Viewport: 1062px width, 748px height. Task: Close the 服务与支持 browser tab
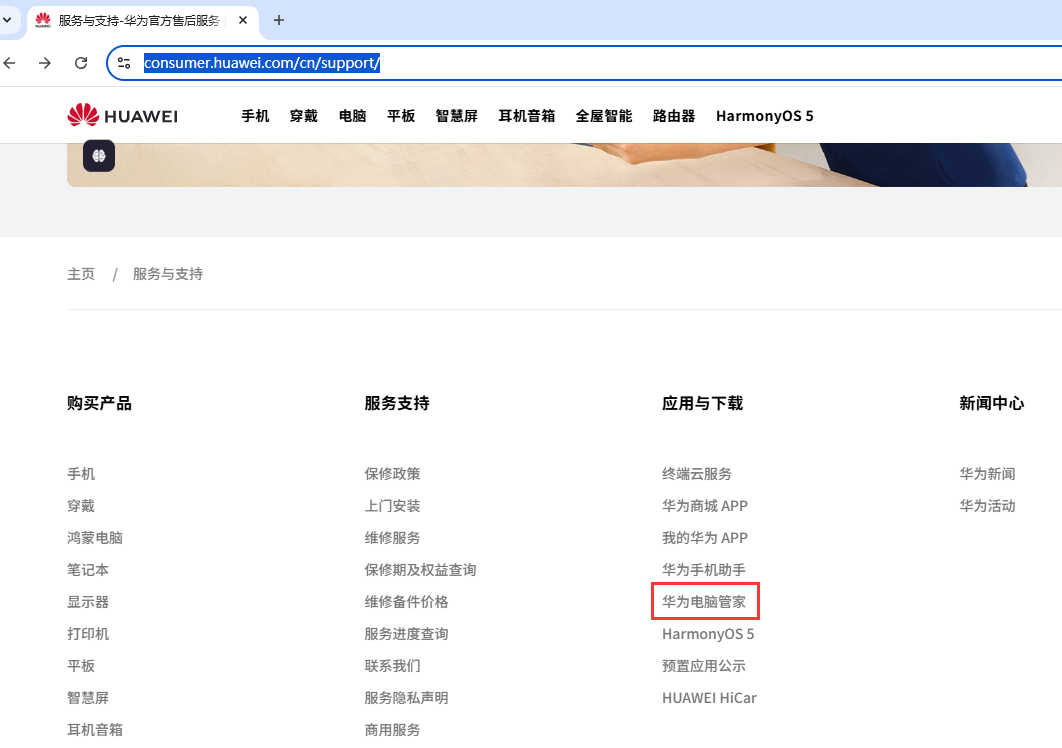pyautogui.click(x=243, y=20)
